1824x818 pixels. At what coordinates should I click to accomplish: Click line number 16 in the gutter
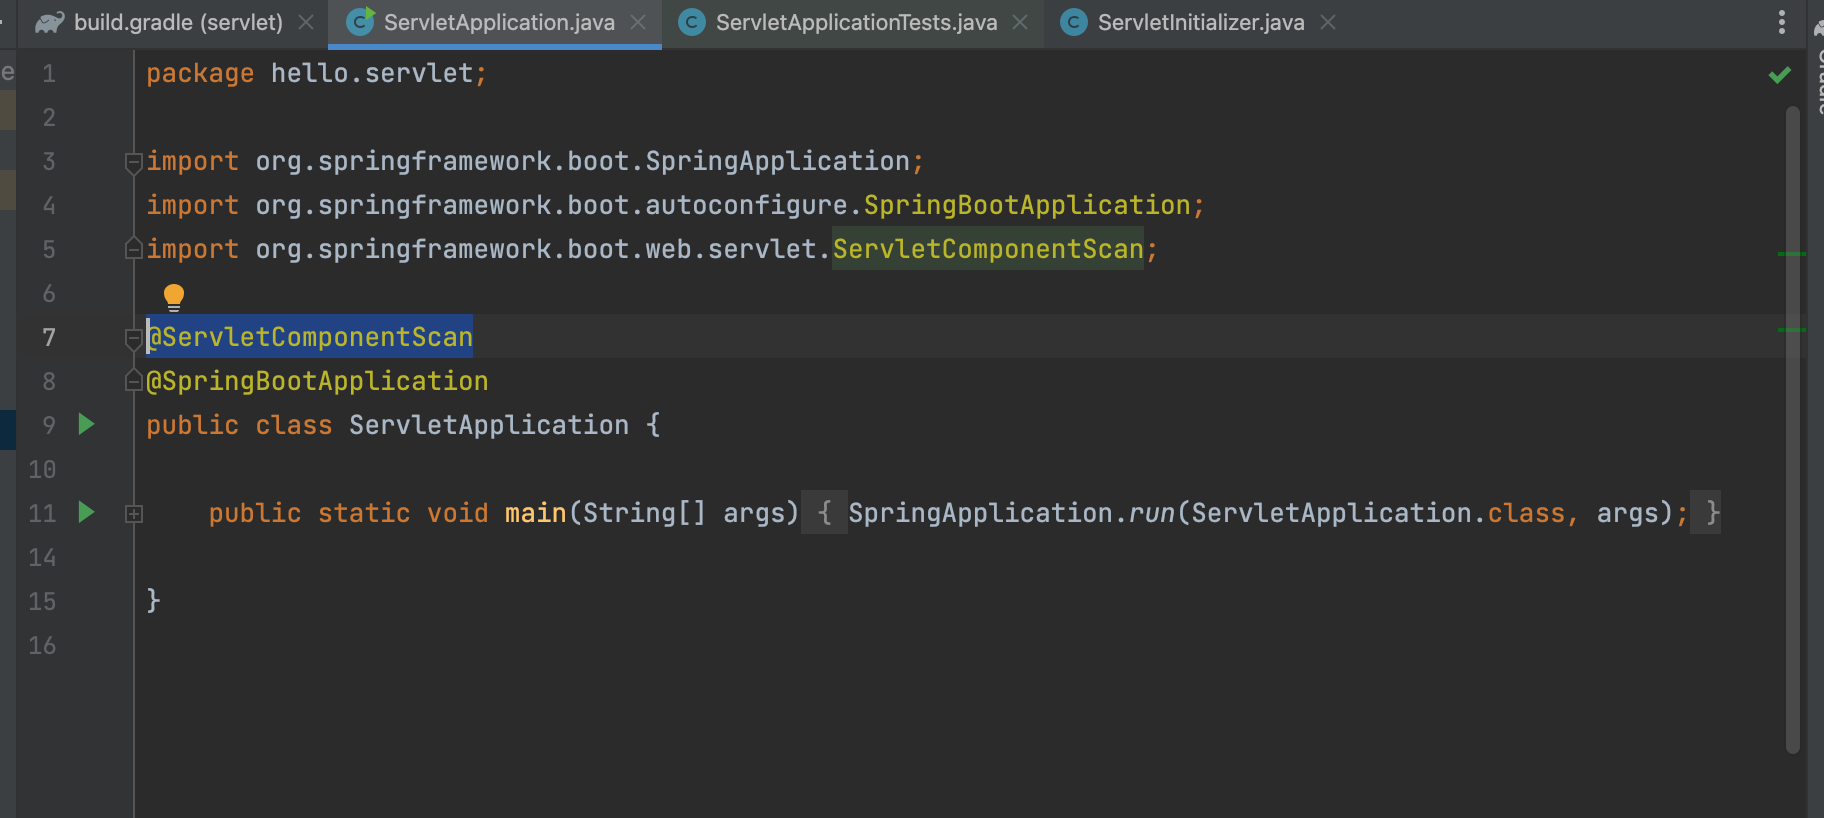point(42,645)
